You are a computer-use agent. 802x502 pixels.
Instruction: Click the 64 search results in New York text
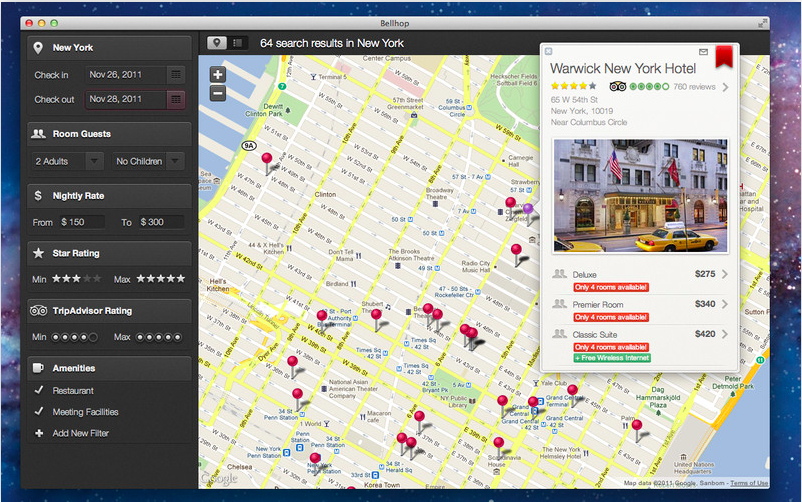coord(332,43)
